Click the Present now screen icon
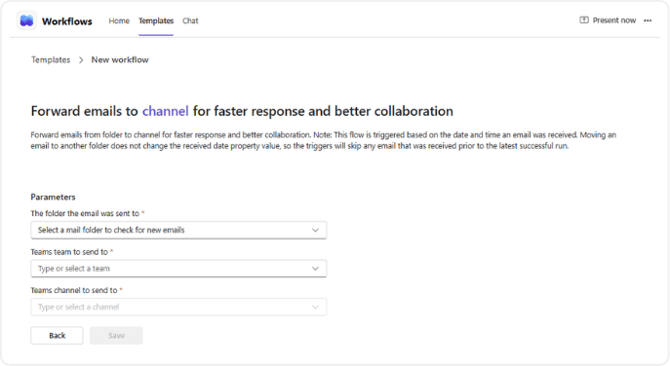The width and height of the screenshot is (670, 366). click(x=584, y=20)
